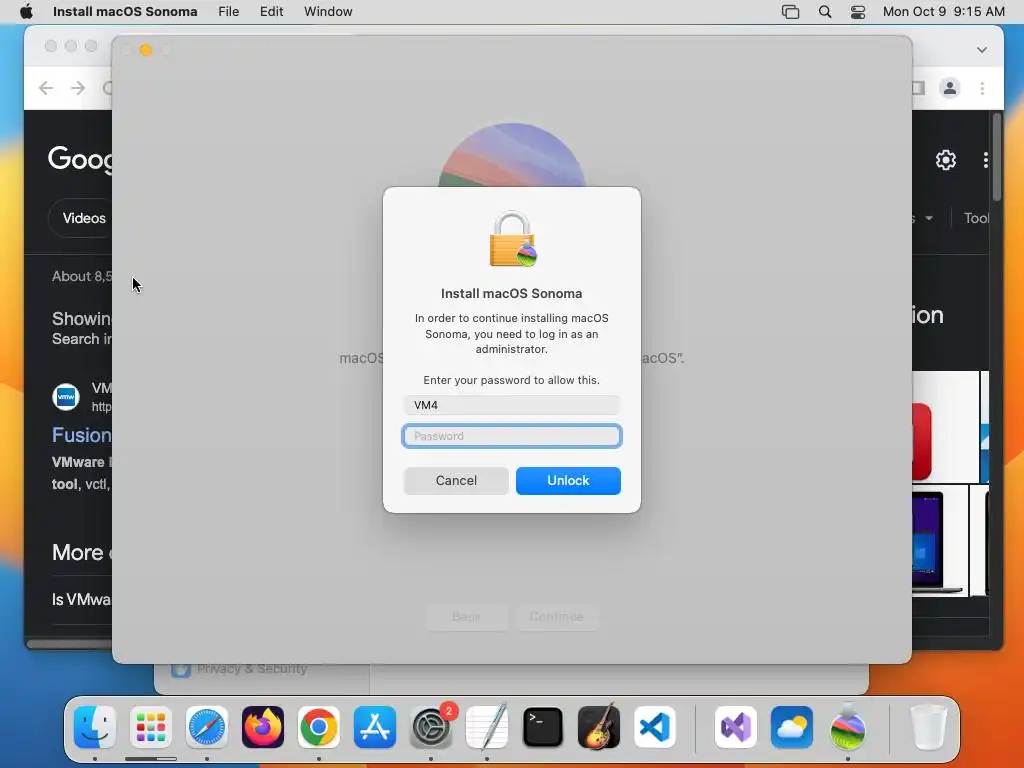
Task: Open the Google apps dots icon
Action: point(985,160)
